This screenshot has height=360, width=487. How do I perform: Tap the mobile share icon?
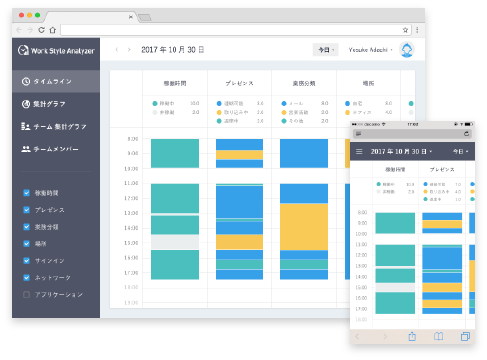point(412,336)
